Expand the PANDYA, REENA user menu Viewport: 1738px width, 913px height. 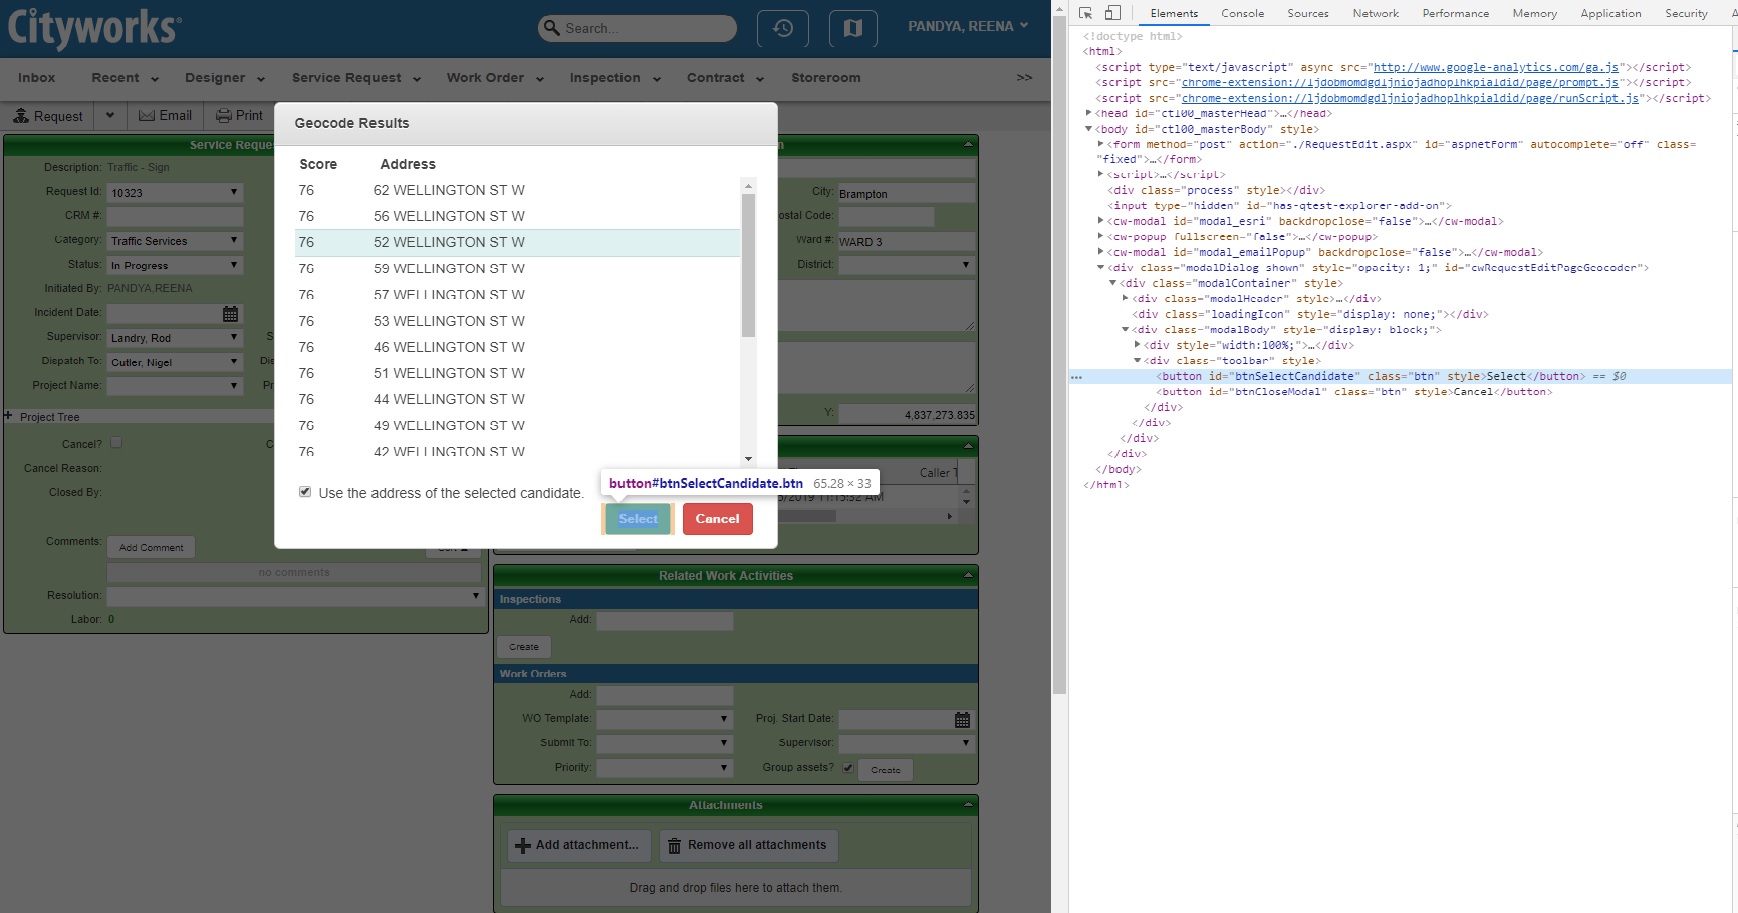[967, 26]
